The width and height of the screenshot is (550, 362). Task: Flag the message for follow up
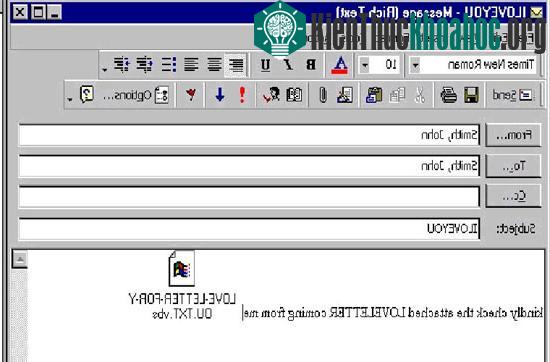pos(191,95)
